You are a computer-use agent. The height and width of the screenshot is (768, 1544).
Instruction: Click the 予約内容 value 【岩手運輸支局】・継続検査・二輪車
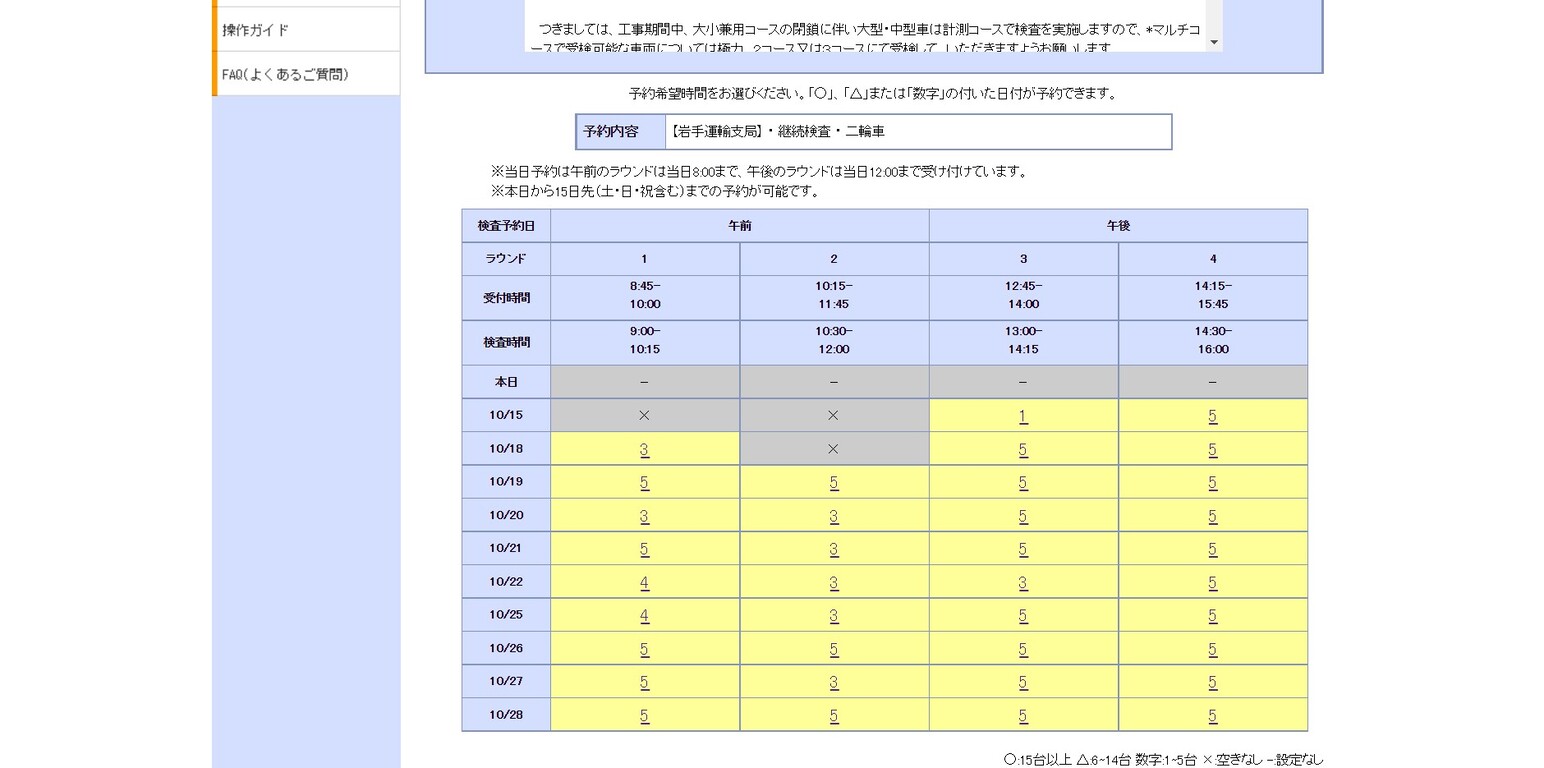tap(918, 132)
